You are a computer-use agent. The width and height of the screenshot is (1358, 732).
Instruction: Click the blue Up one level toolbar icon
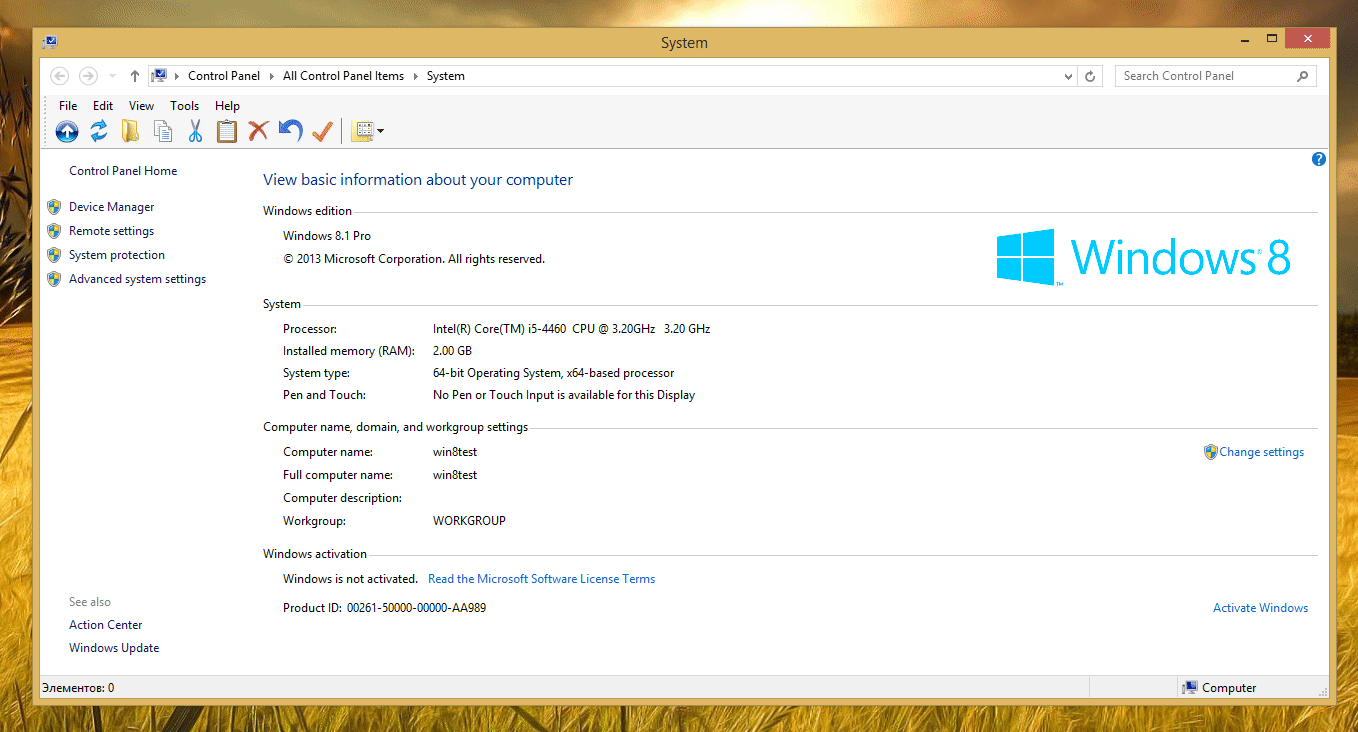point(67,131)
